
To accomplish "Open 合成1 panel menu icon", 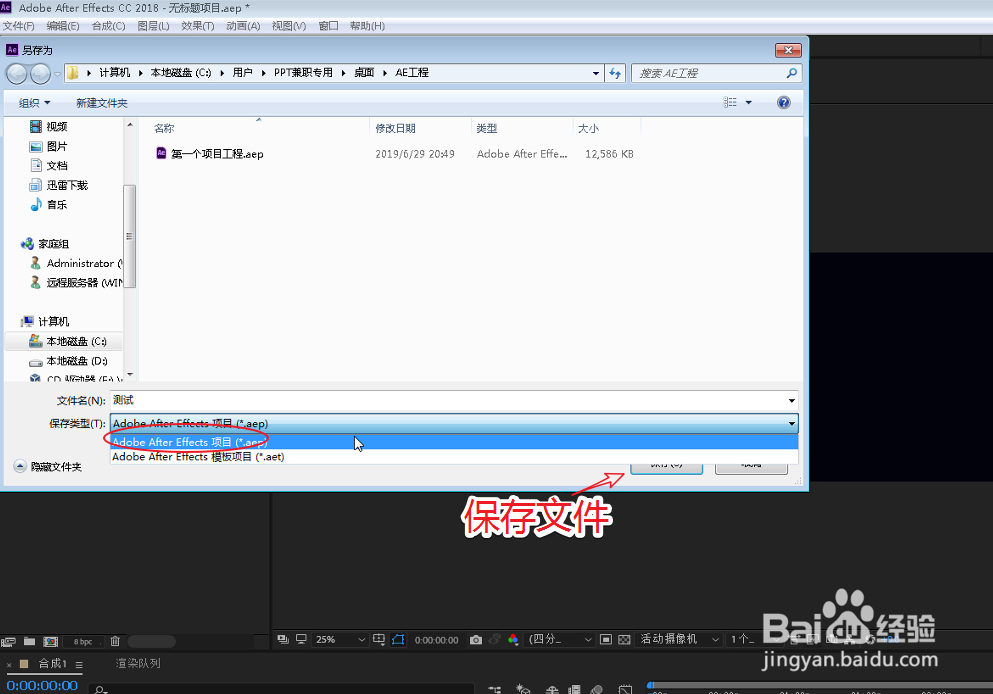I will pos(79,665).
